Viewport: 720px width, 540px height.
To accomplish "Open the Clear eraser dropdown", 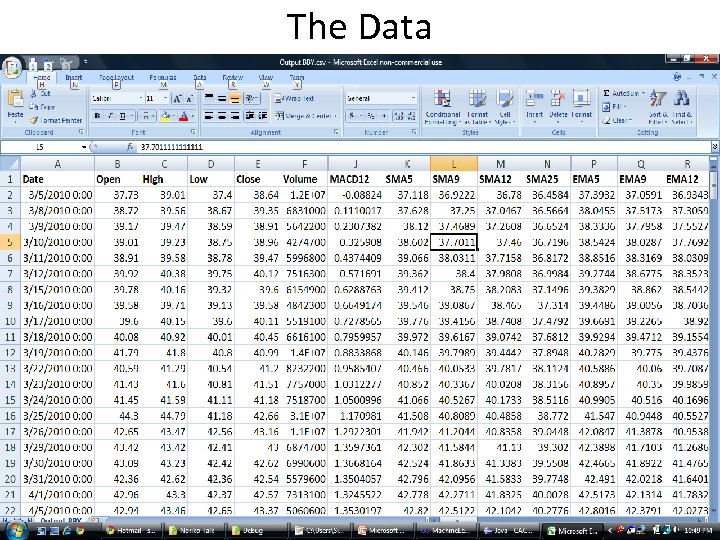I will [x=617, y=120].
